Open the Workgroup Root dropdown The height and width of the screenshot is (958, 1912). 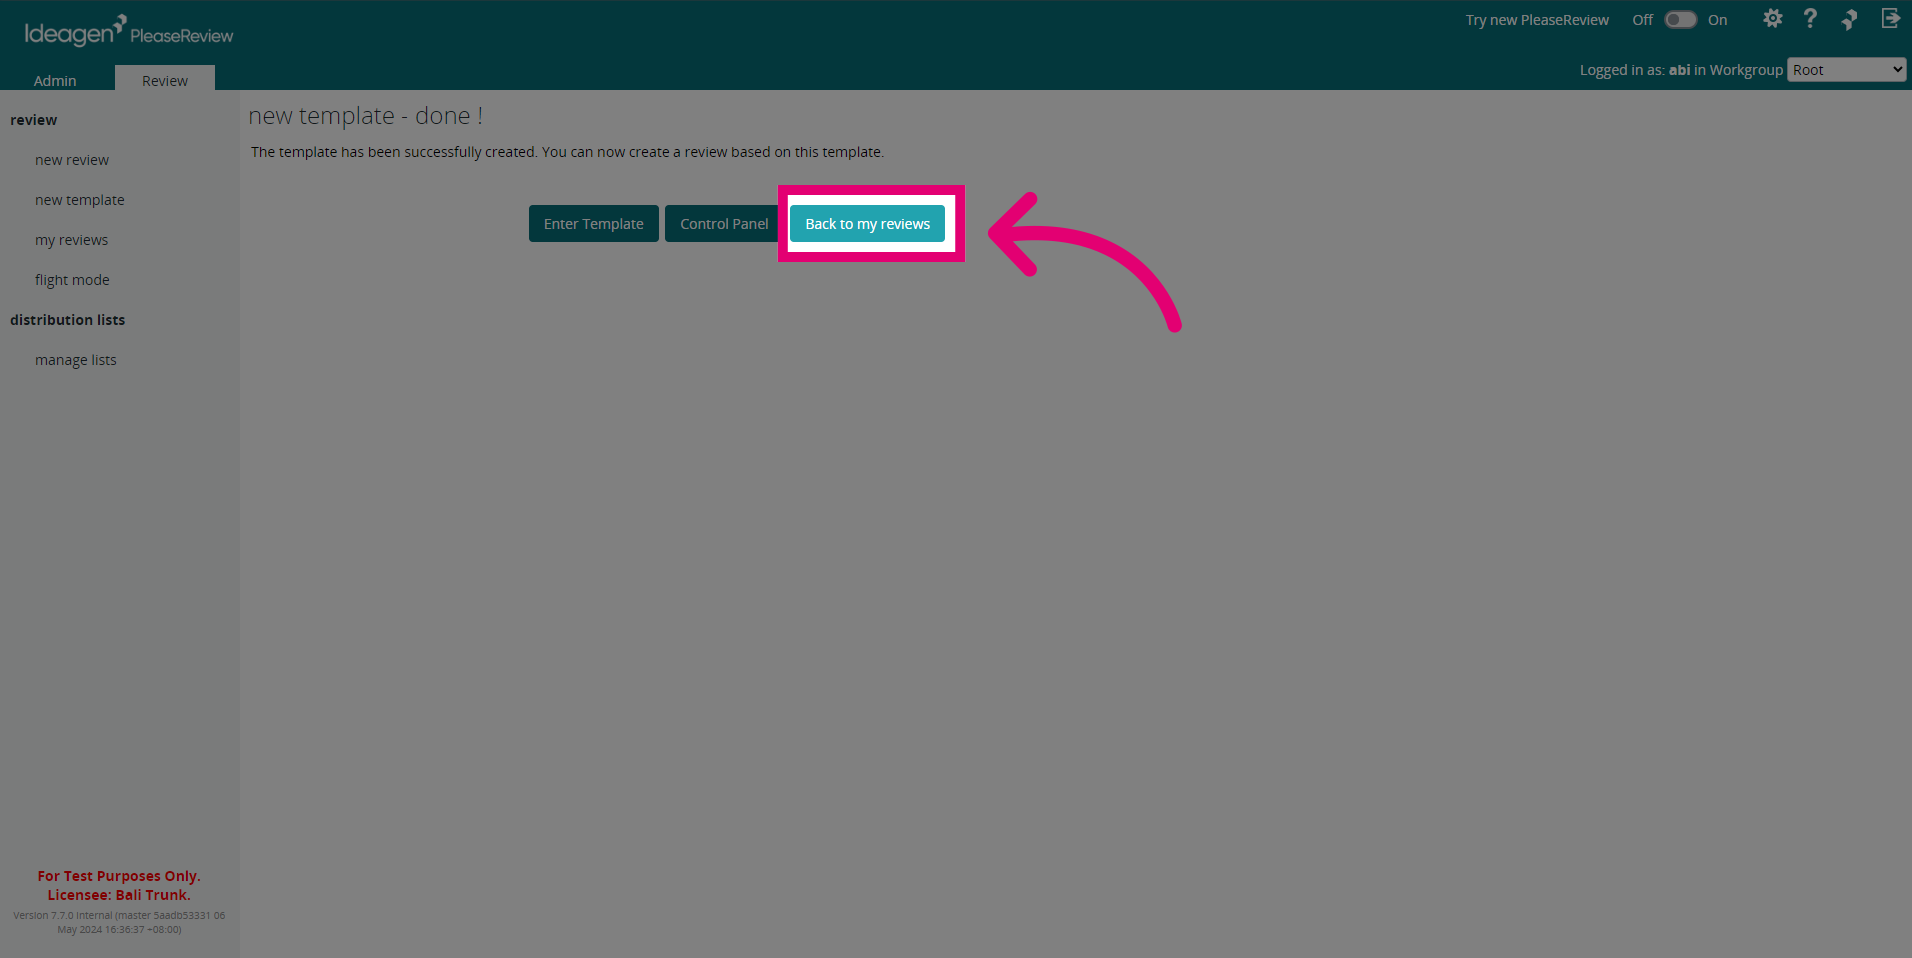point(1846,69)
